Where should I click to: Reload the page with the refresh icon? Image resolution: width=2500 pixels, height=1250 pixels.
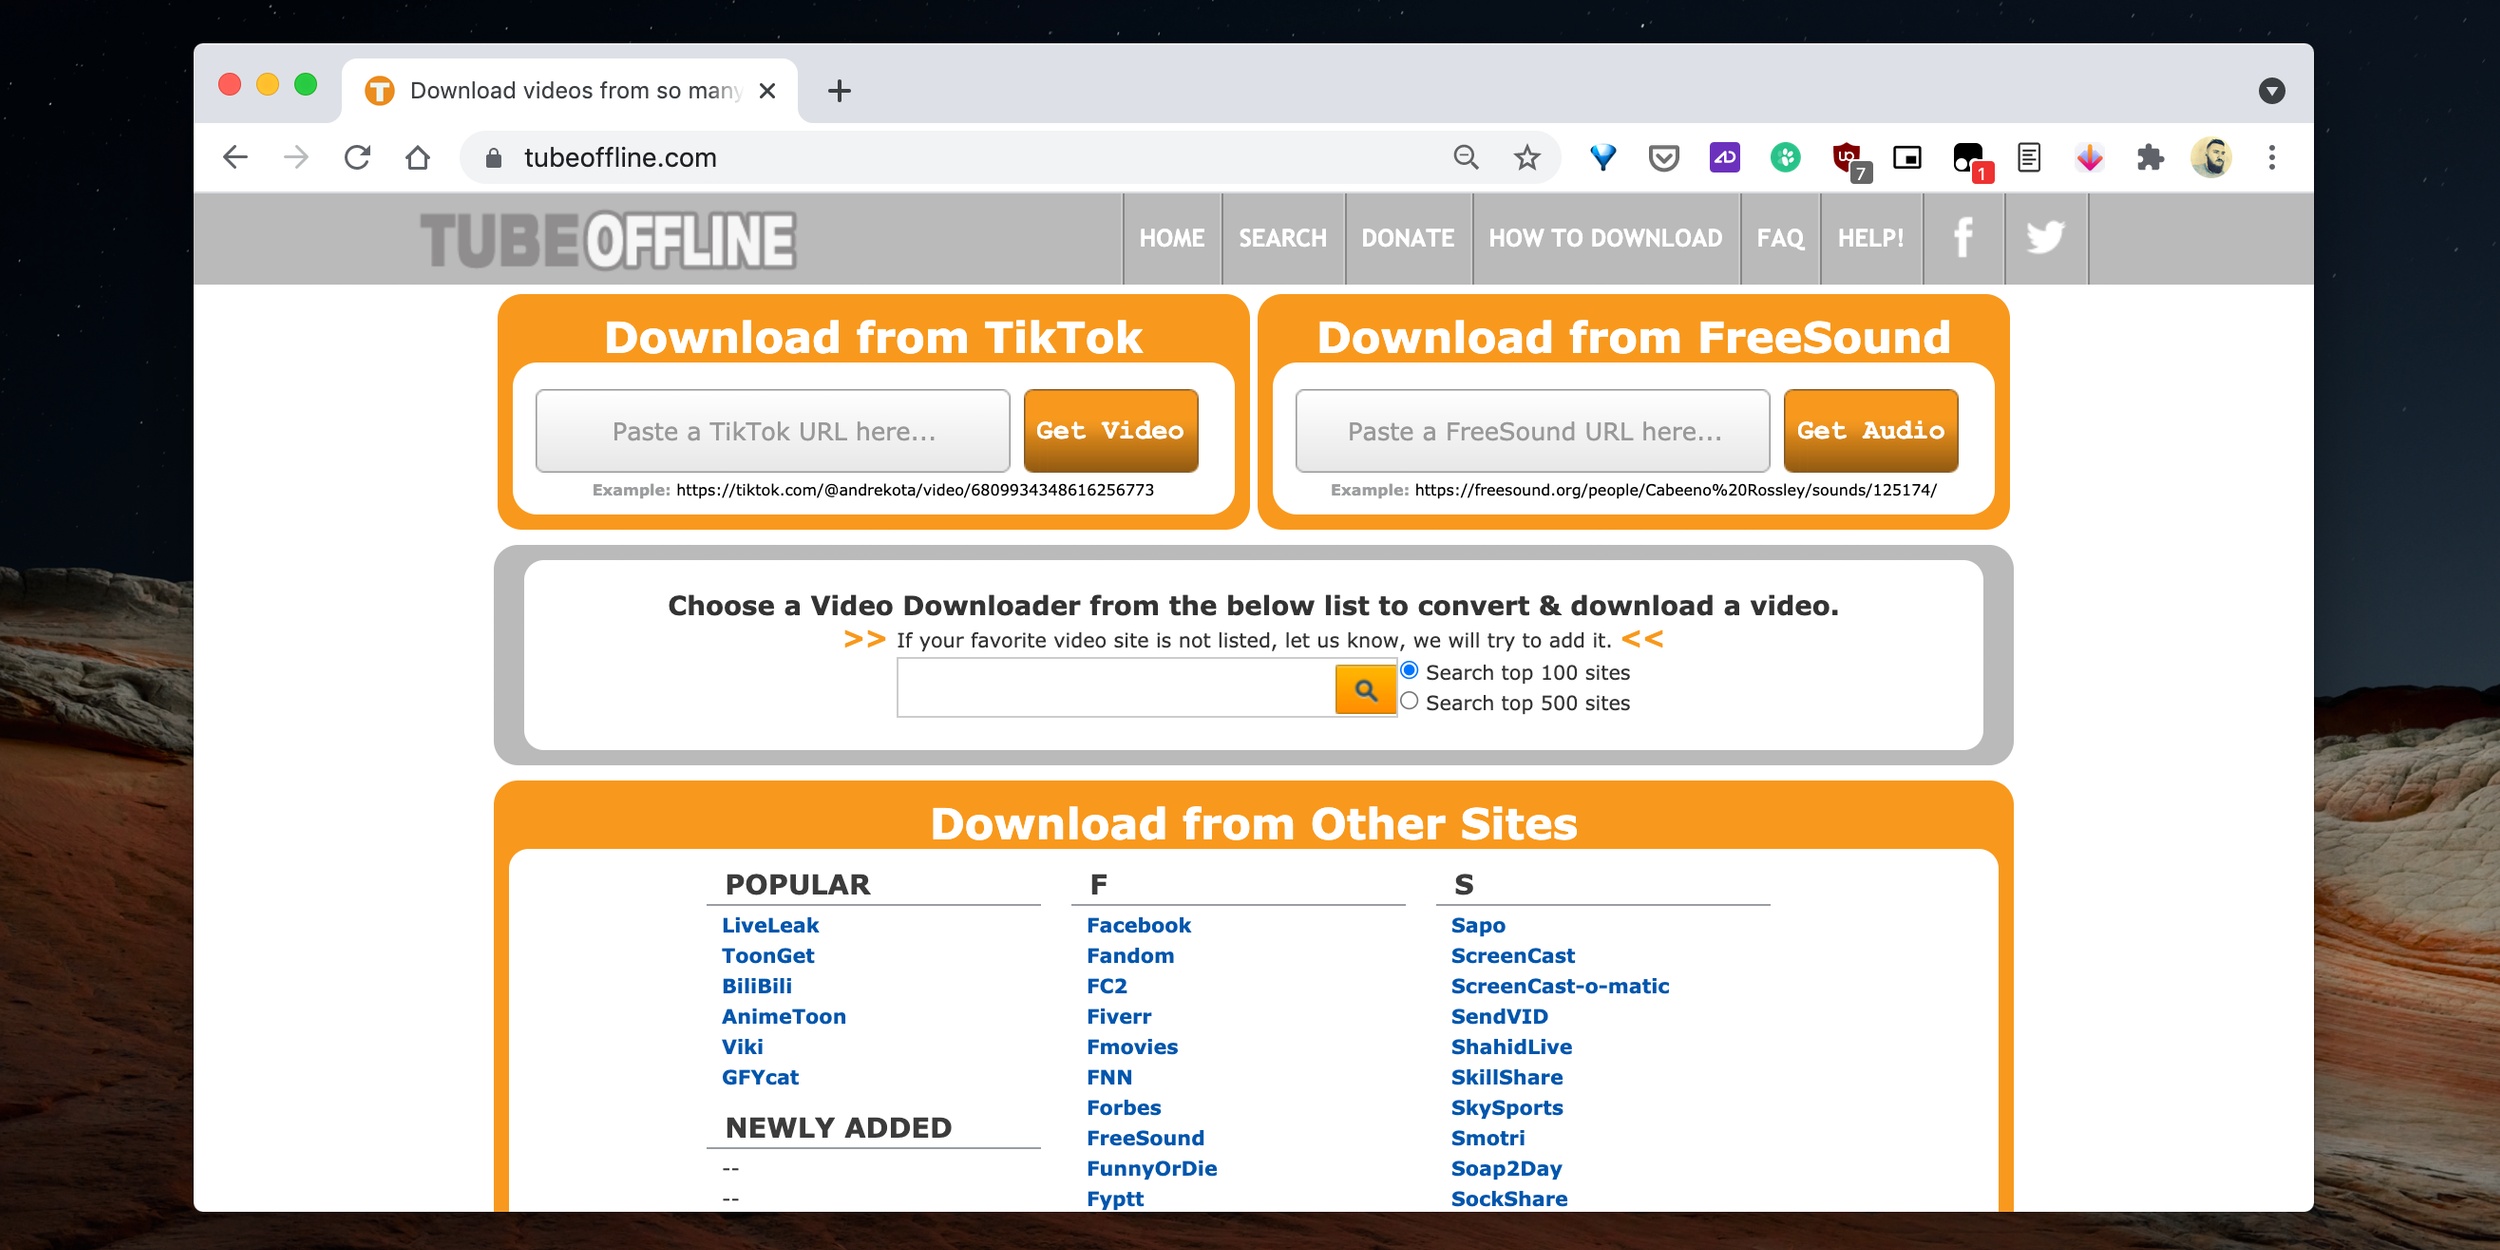(x=357, y=157)
